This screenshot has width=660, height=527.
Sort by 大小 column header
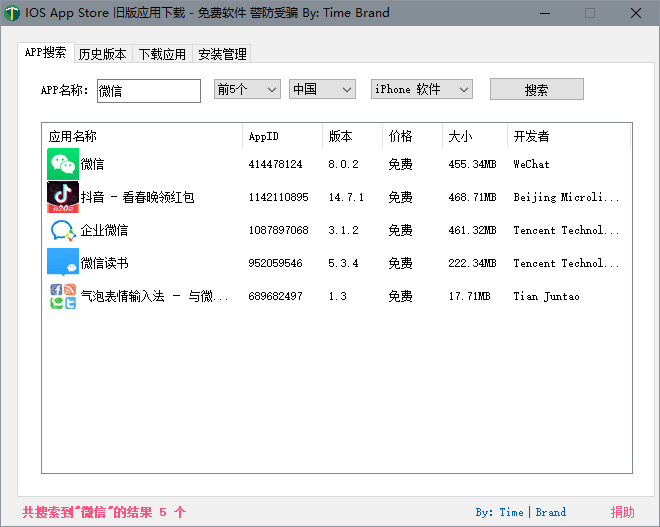tap(475, 136)
